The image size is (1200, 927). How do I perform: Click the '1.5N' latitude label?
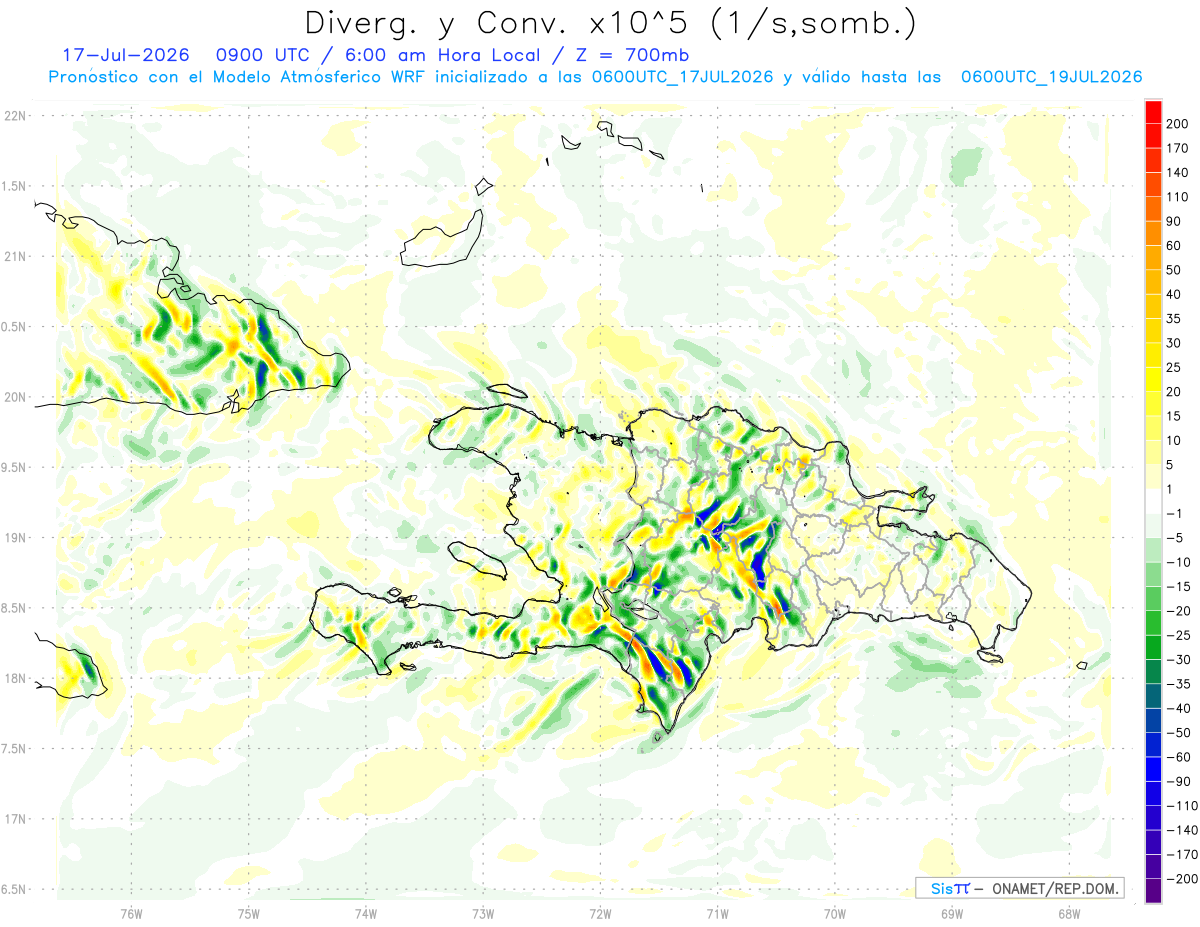[x=13, y=186]
